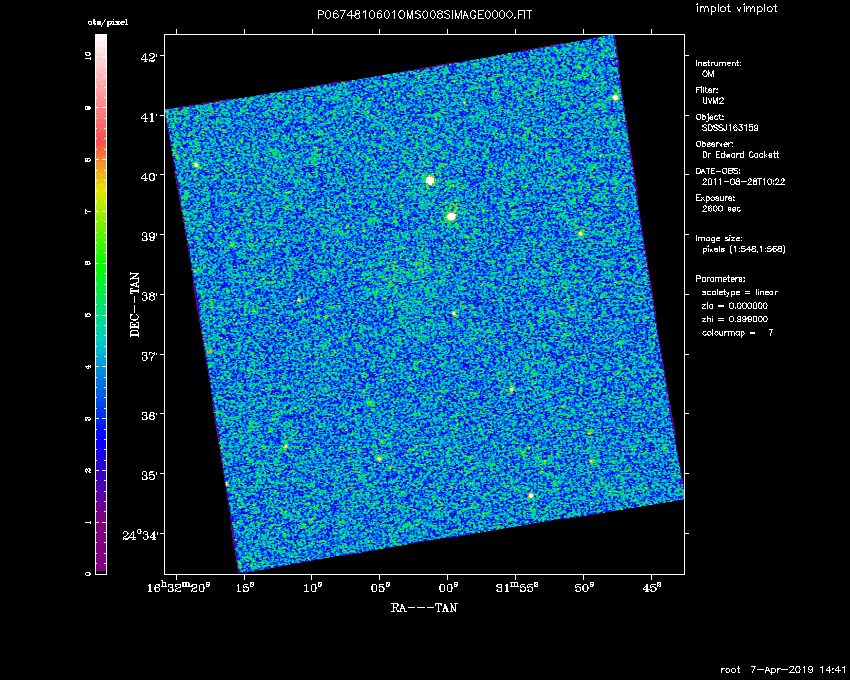Click the scaletype = linear parameter
This screenshot has width=850, height=680.
pos(739,292)
